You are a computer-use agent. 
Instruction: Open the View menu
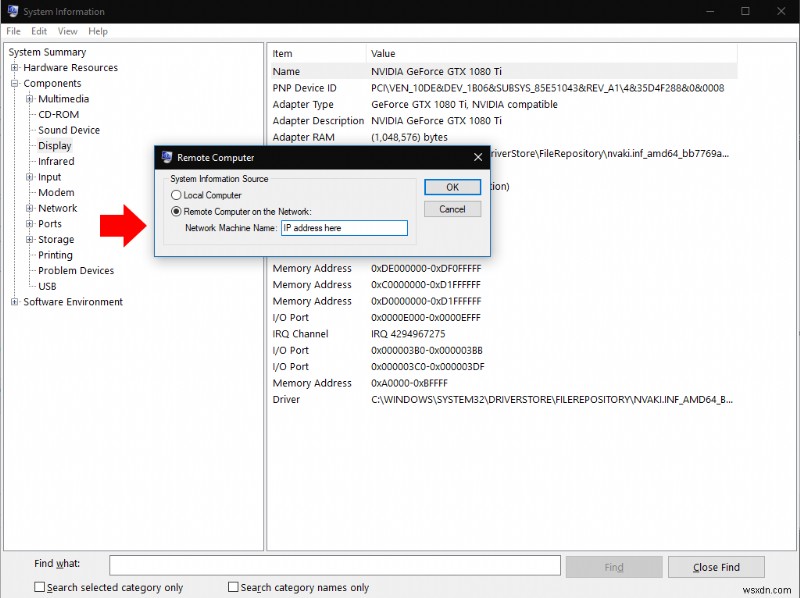[67, 31]
